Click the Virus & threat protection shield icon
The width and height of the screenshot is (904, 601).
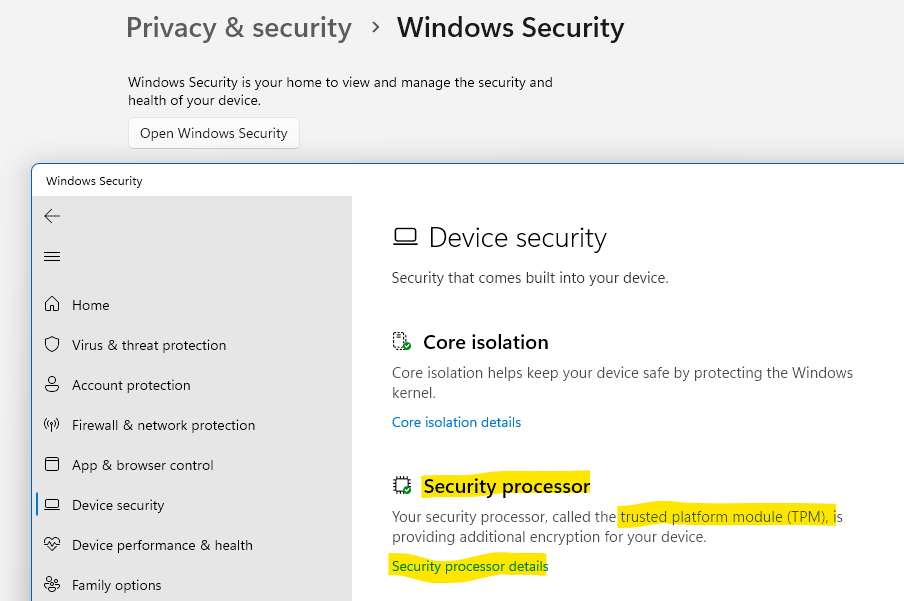point(52,345)
